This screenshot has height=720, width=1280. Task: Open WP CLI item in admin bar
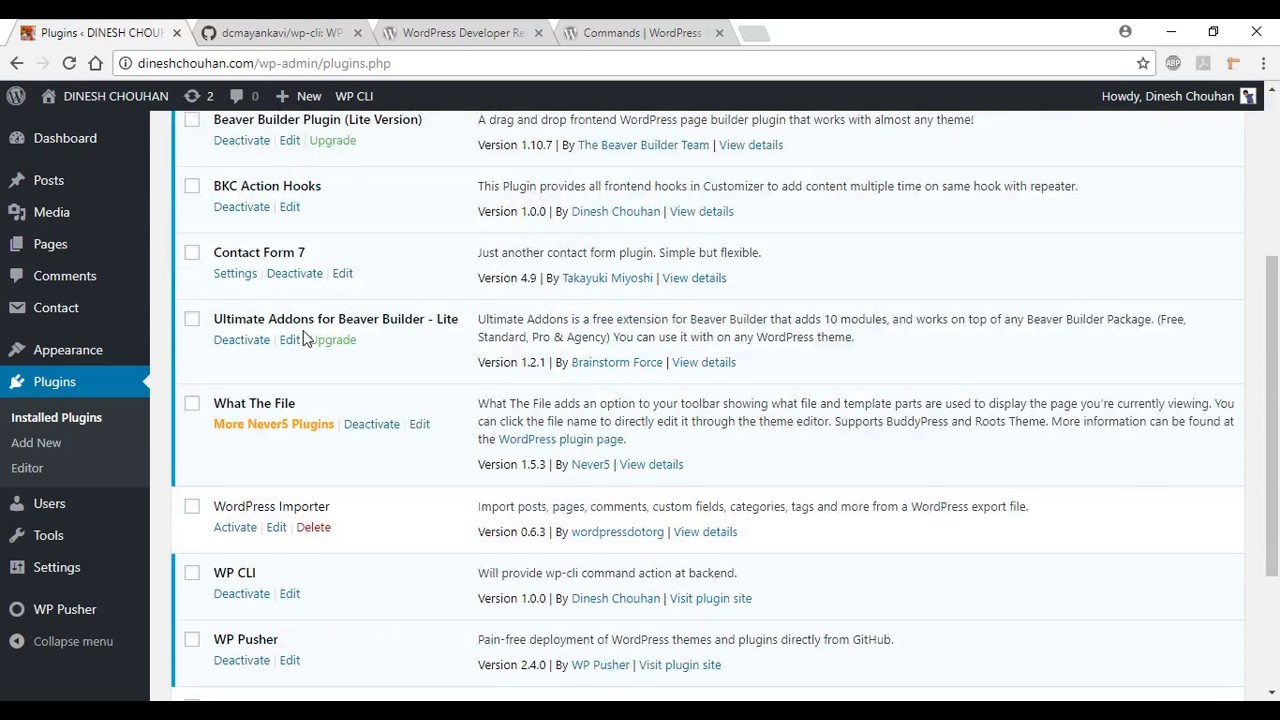coord(354,96)
